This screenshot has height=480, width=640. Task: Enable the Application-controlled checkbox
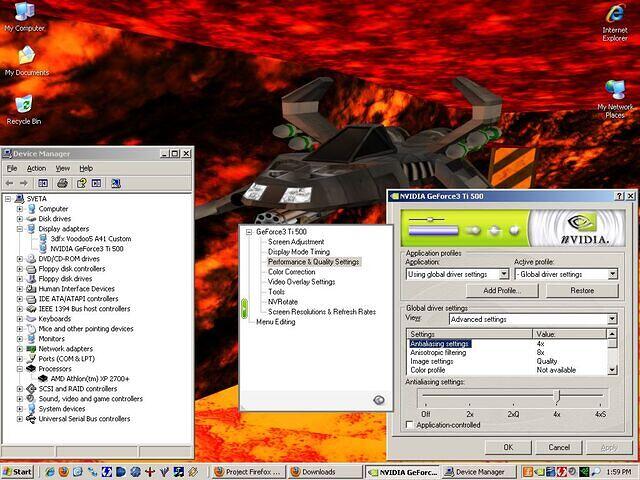coord(410,425)
